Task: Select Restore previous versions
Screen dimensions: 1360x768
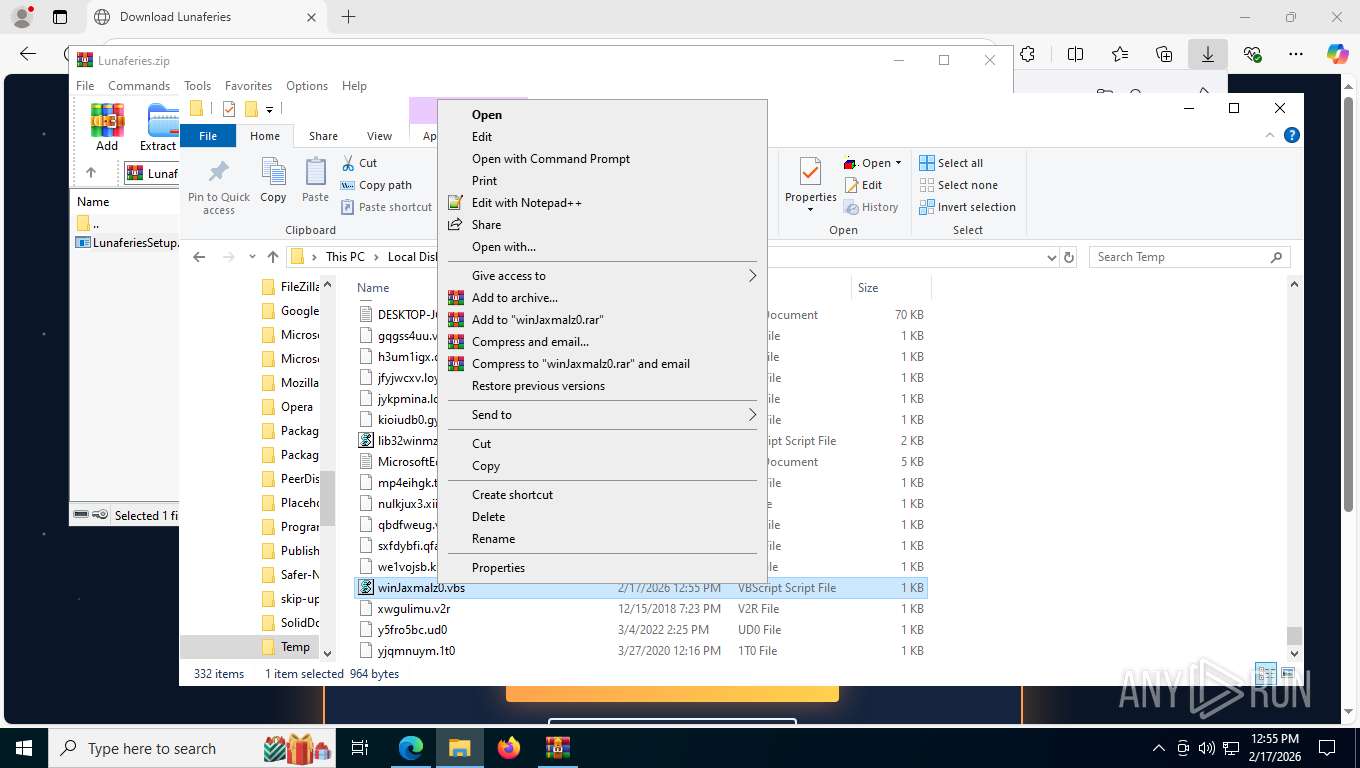Action: point(538,386)
